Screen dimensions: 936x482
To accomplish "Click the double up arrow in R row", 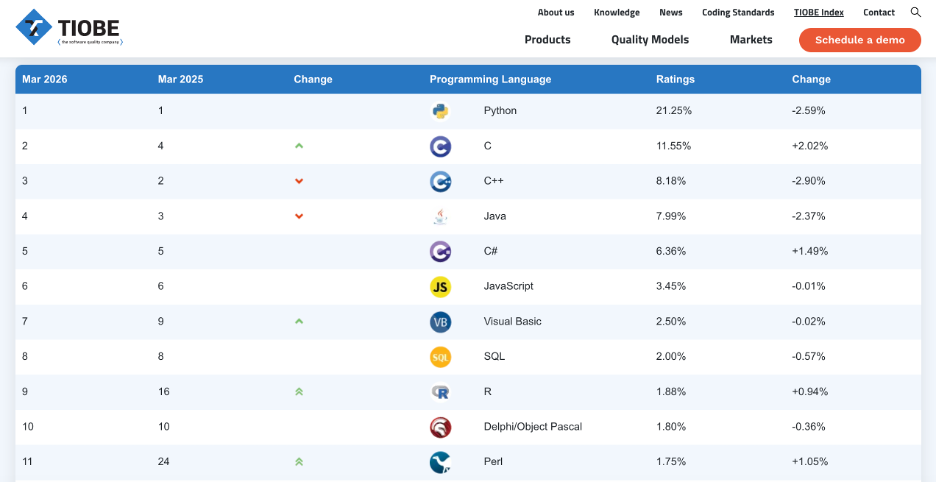I will (x=299, y=392).
